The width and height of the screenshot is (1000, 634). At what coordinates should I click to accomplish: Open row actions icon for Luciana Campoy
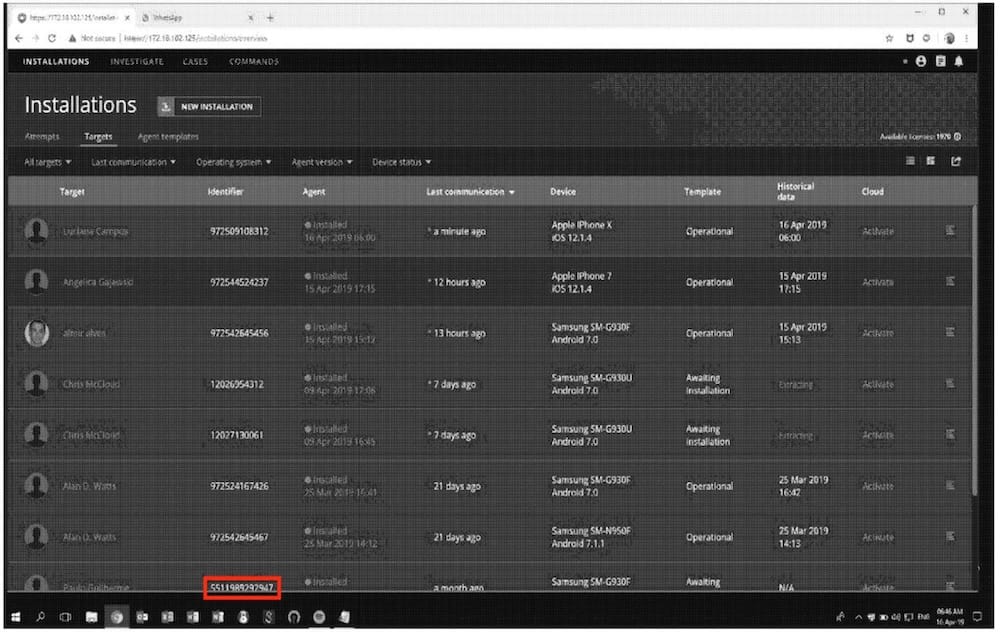coord(951,231)
